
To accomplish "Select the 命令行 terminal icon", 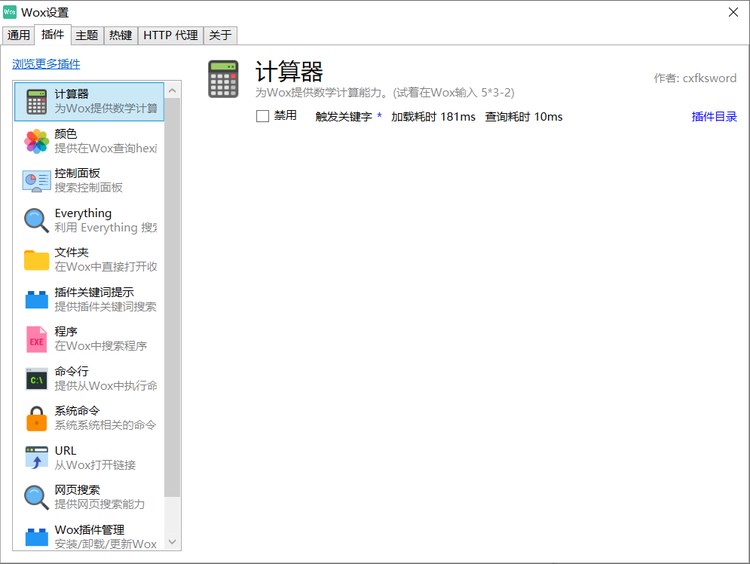I will point(36,379).
